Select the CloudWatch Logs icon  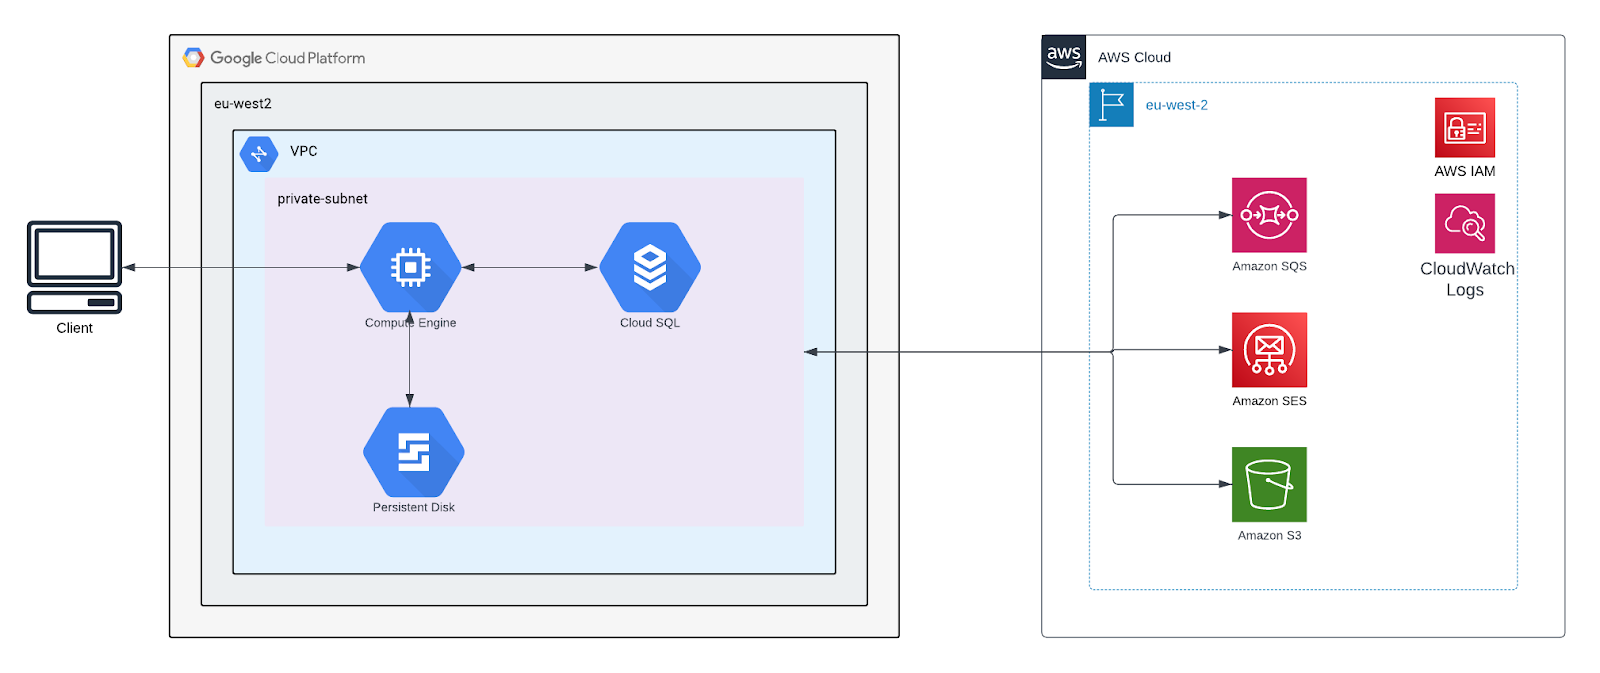tap(1464, 224)
